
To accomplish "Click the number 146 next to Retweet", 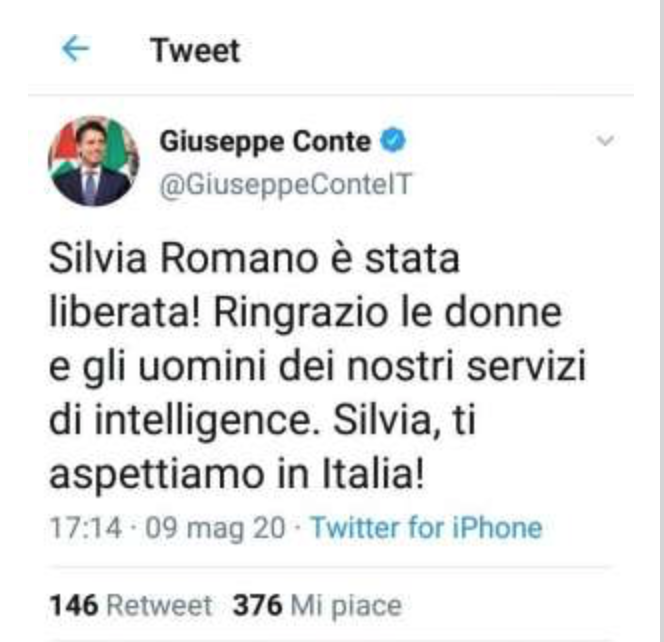I will pyautogui.click(x=74, y=606).
